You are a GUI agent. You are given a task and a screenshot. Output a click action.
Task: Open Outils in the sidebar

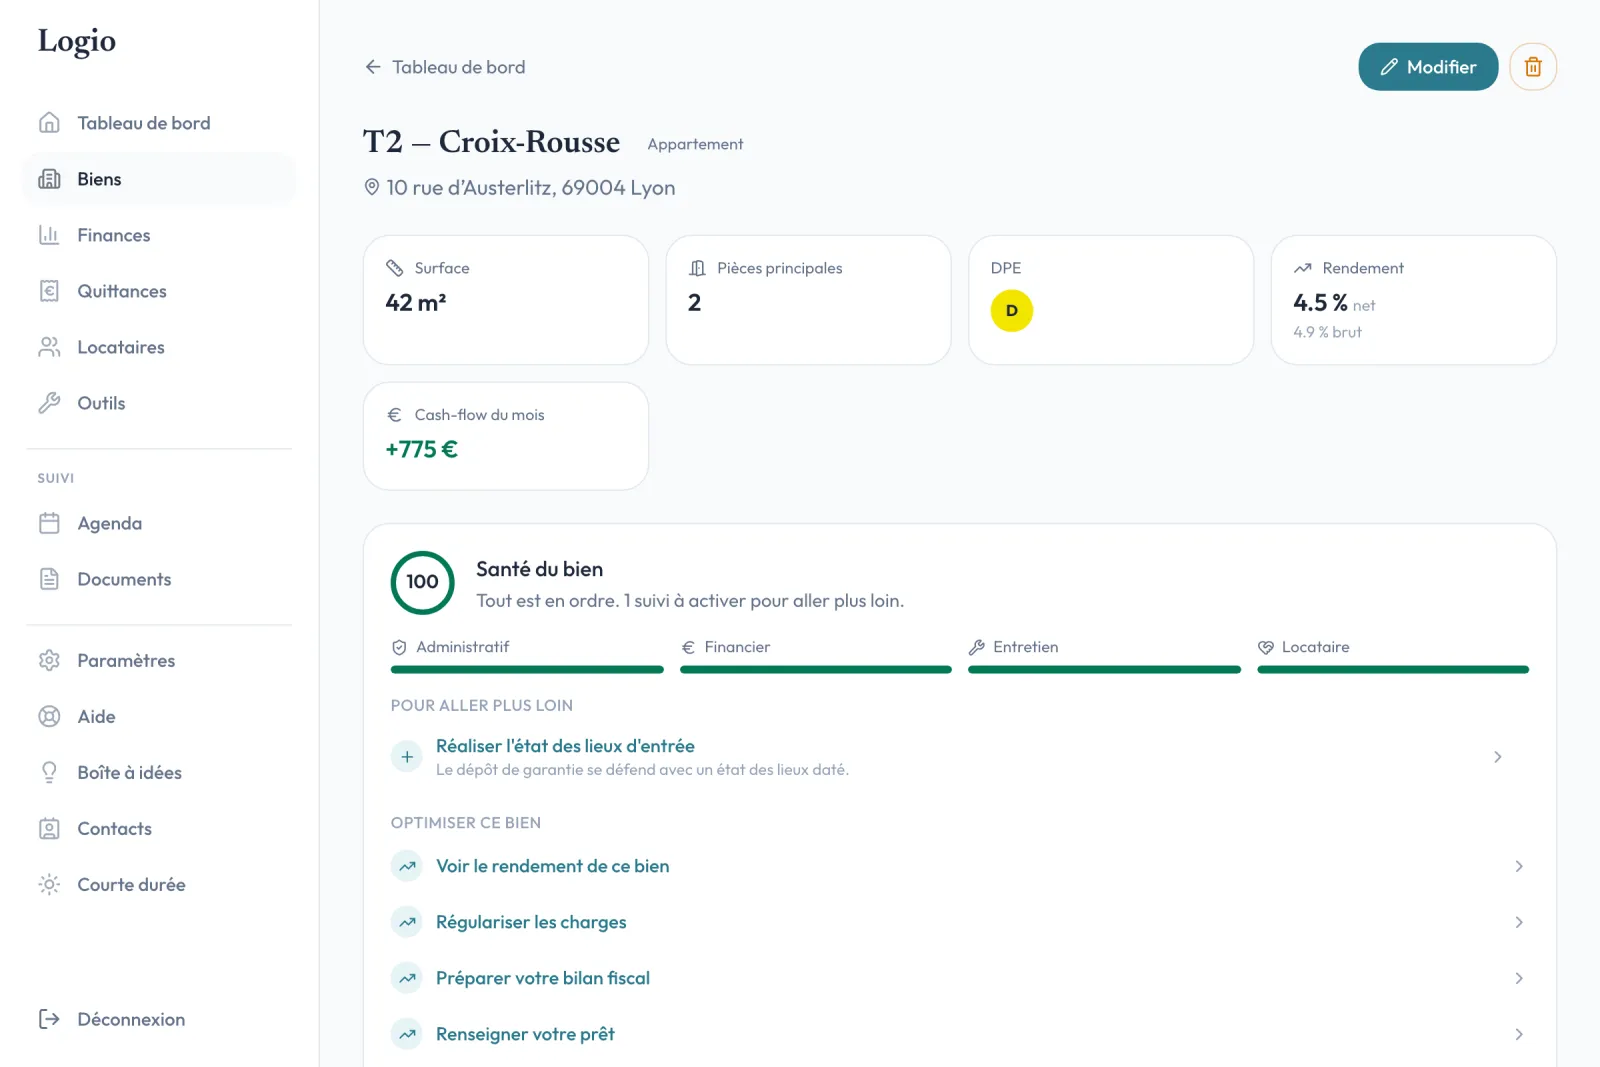(x=160, y=403)
